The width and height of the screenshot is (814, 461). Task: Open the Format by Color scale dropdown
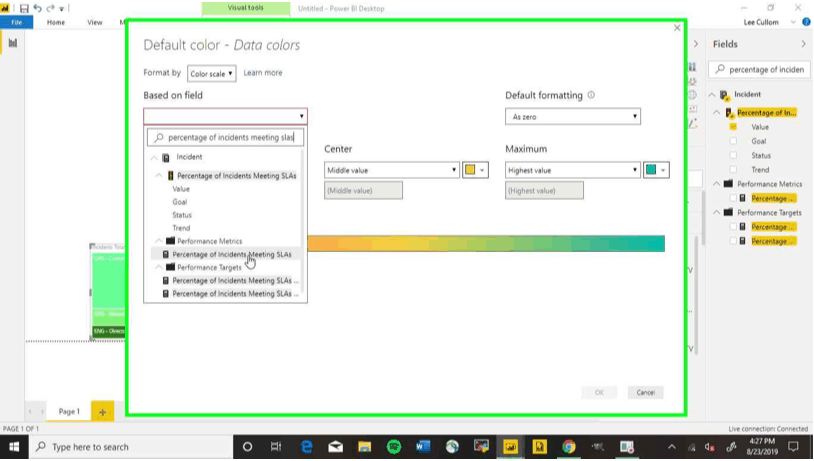point(212,74)
